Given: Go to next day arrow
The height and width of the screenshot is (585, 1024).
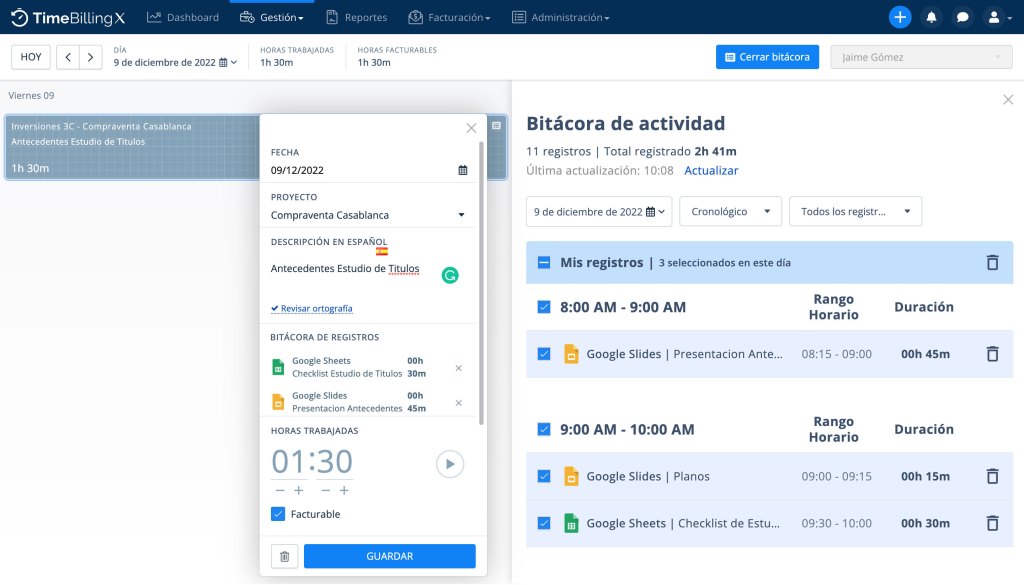Looking at the screenshot, I should 91,57.
